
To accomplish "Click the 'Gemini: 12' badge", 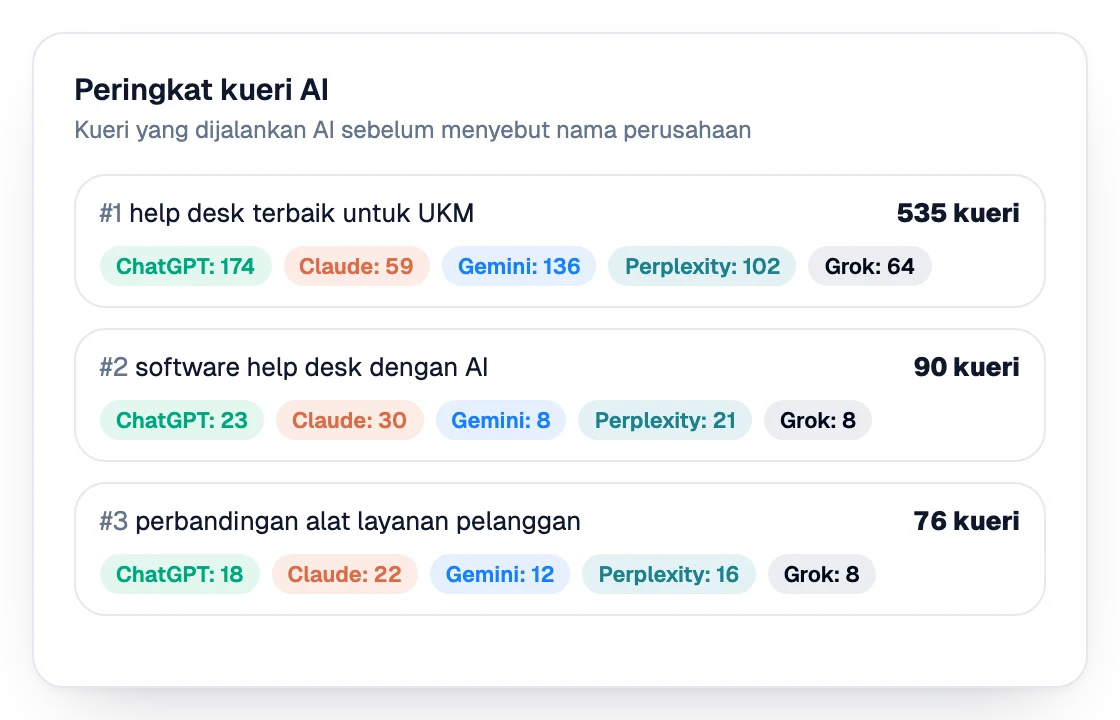I will 500,574.
